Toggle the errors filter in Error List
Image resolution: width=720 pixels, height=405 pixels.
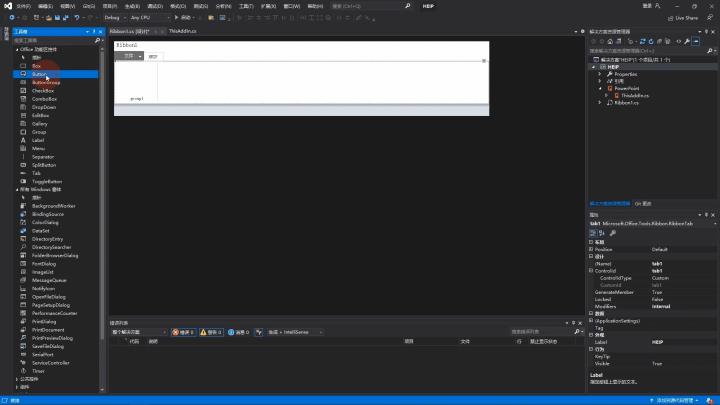click(x=183, y=331)
